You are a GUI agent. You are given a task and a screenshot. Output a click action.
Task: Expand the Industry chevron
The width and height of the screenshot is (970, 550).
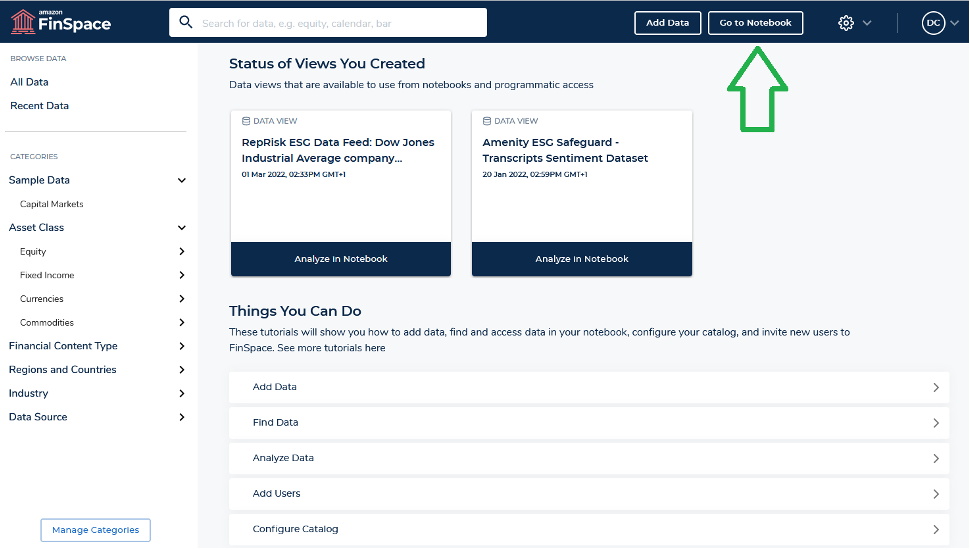(182, 393)
